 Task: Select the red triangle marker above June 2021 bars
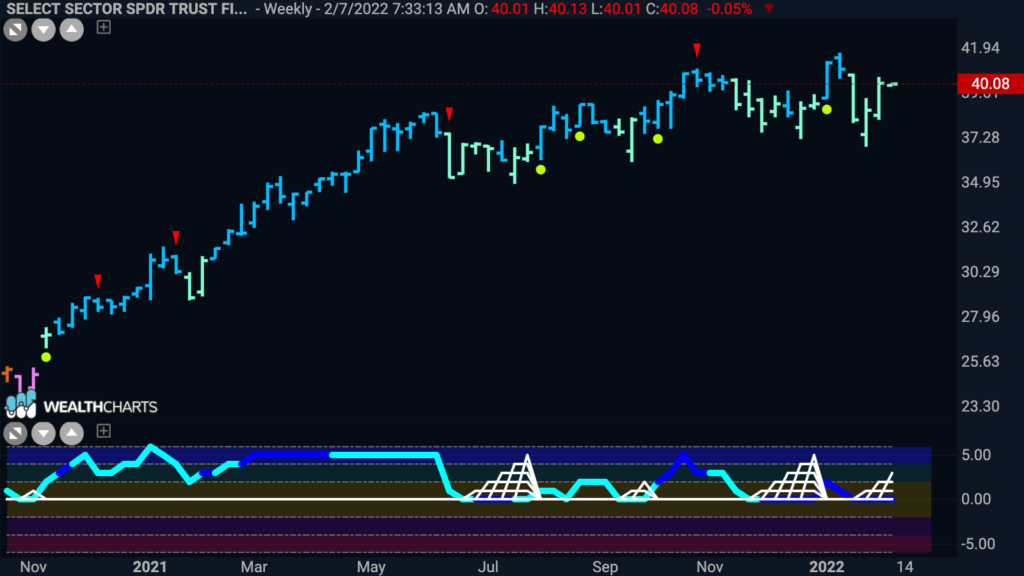449,114
